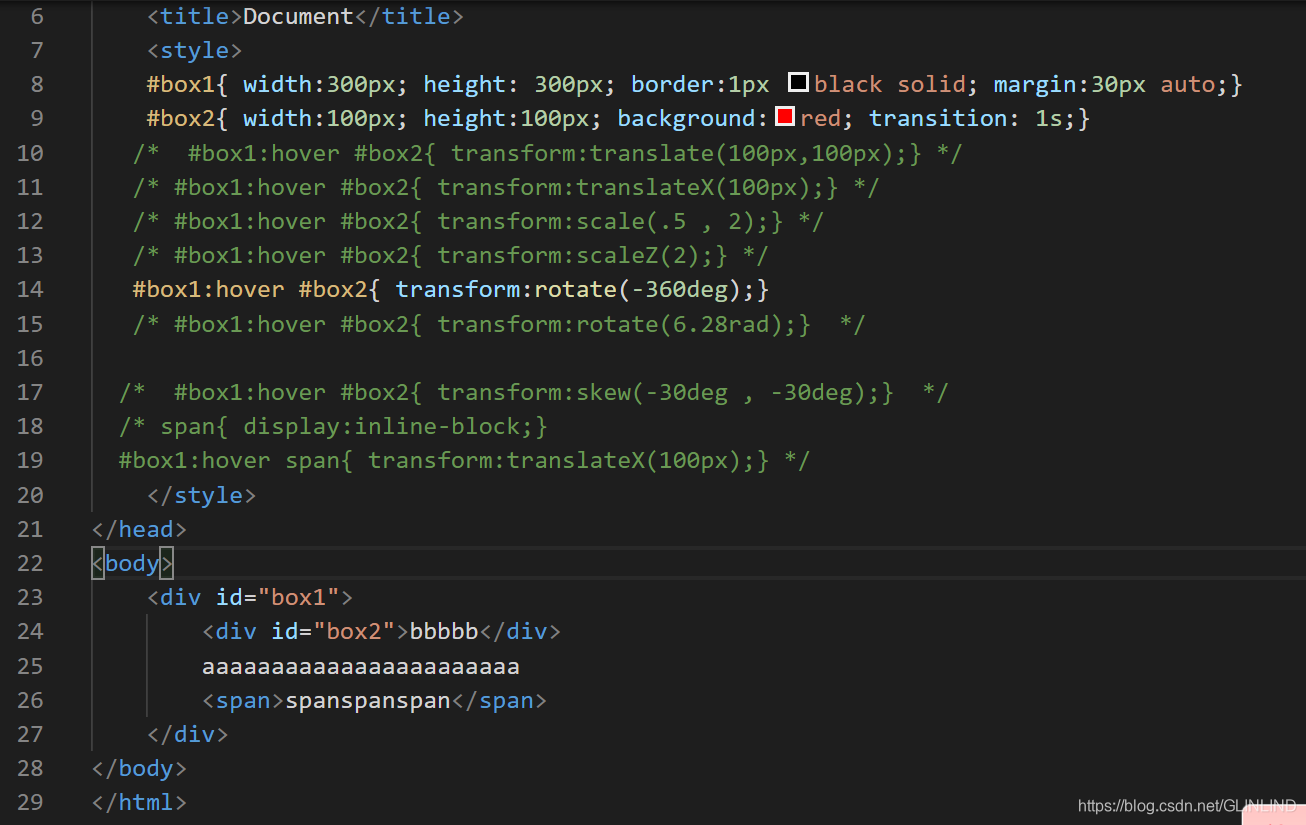
Task: Click the opening style tag on line 7
Action: pyautogui.click(x=195, y=50)
